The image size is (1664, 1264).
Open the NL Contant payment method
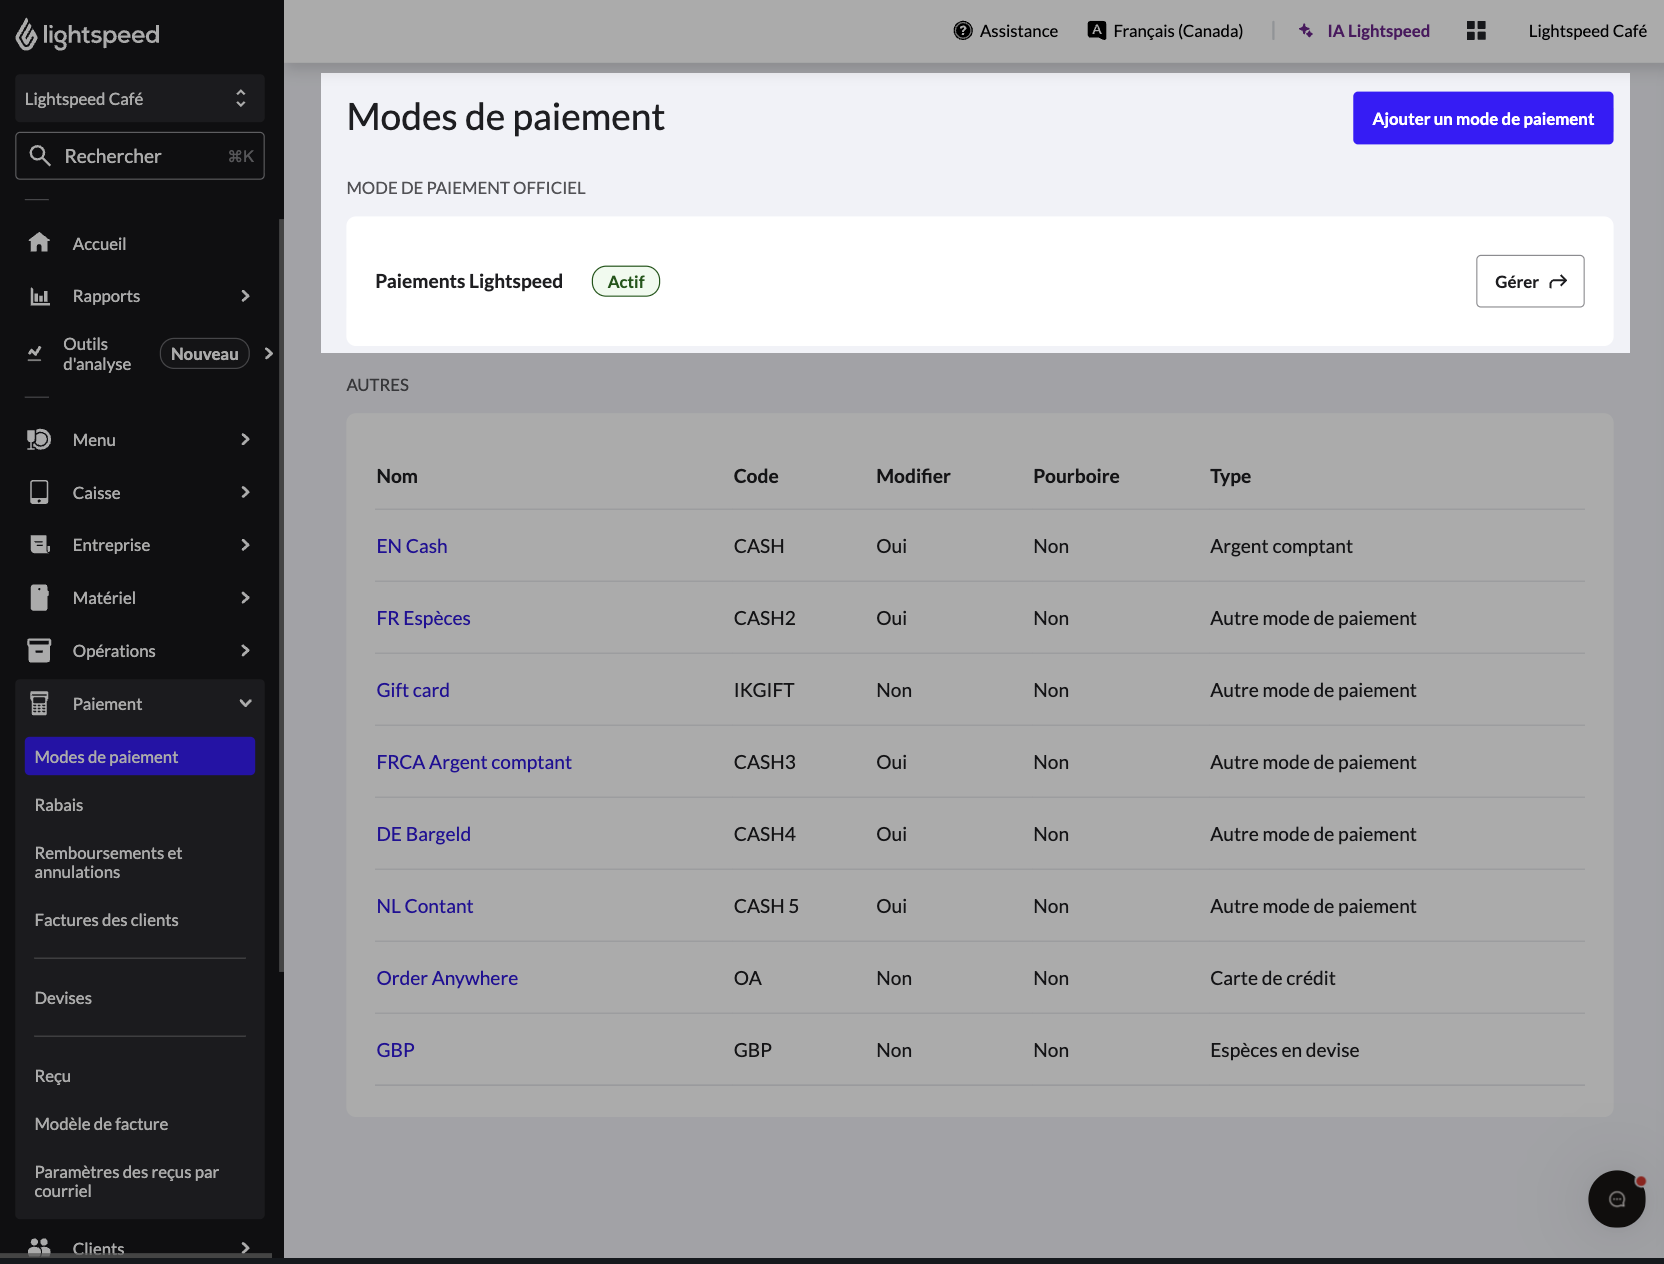point(425,906)
